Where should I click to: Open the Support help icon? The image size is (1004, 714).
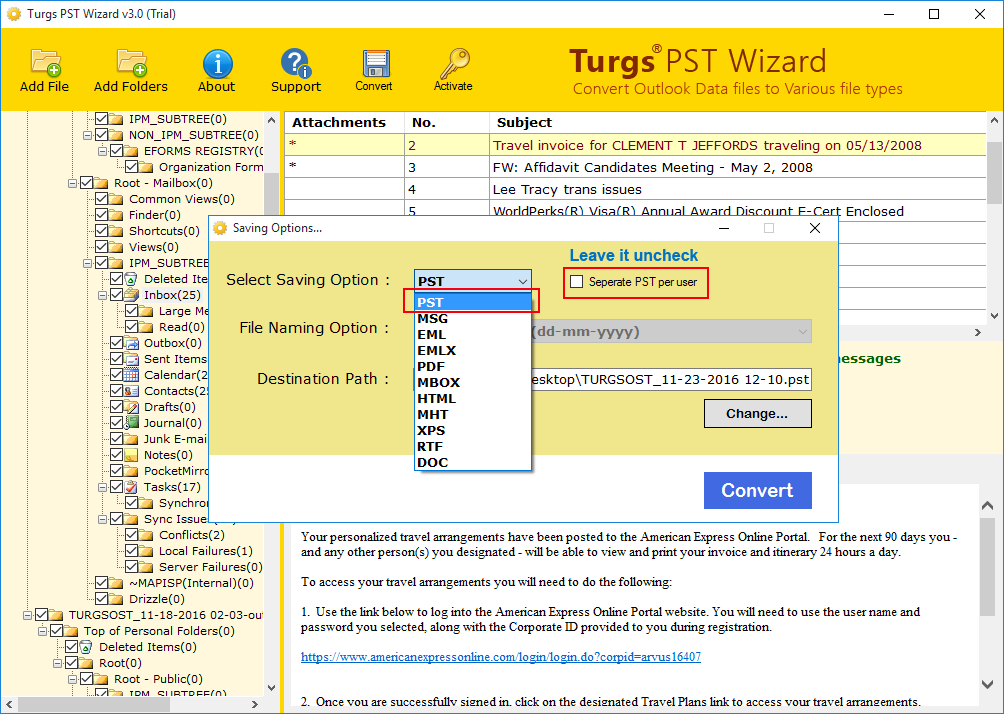[x=295, y=63]
